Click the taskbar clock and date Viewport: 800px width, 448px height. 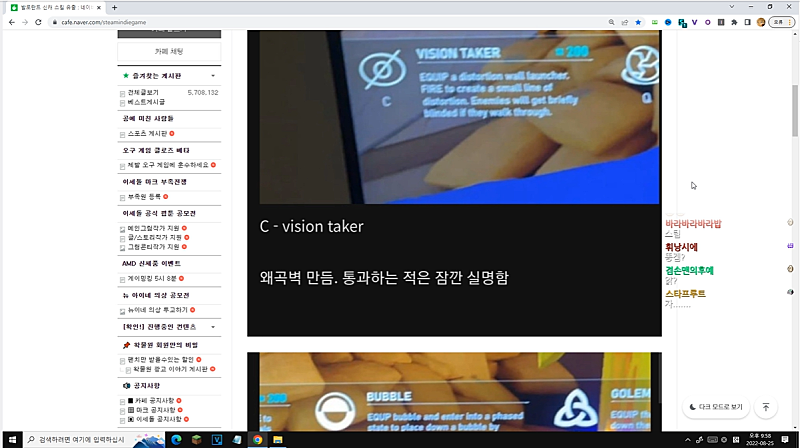coord(760,439)
